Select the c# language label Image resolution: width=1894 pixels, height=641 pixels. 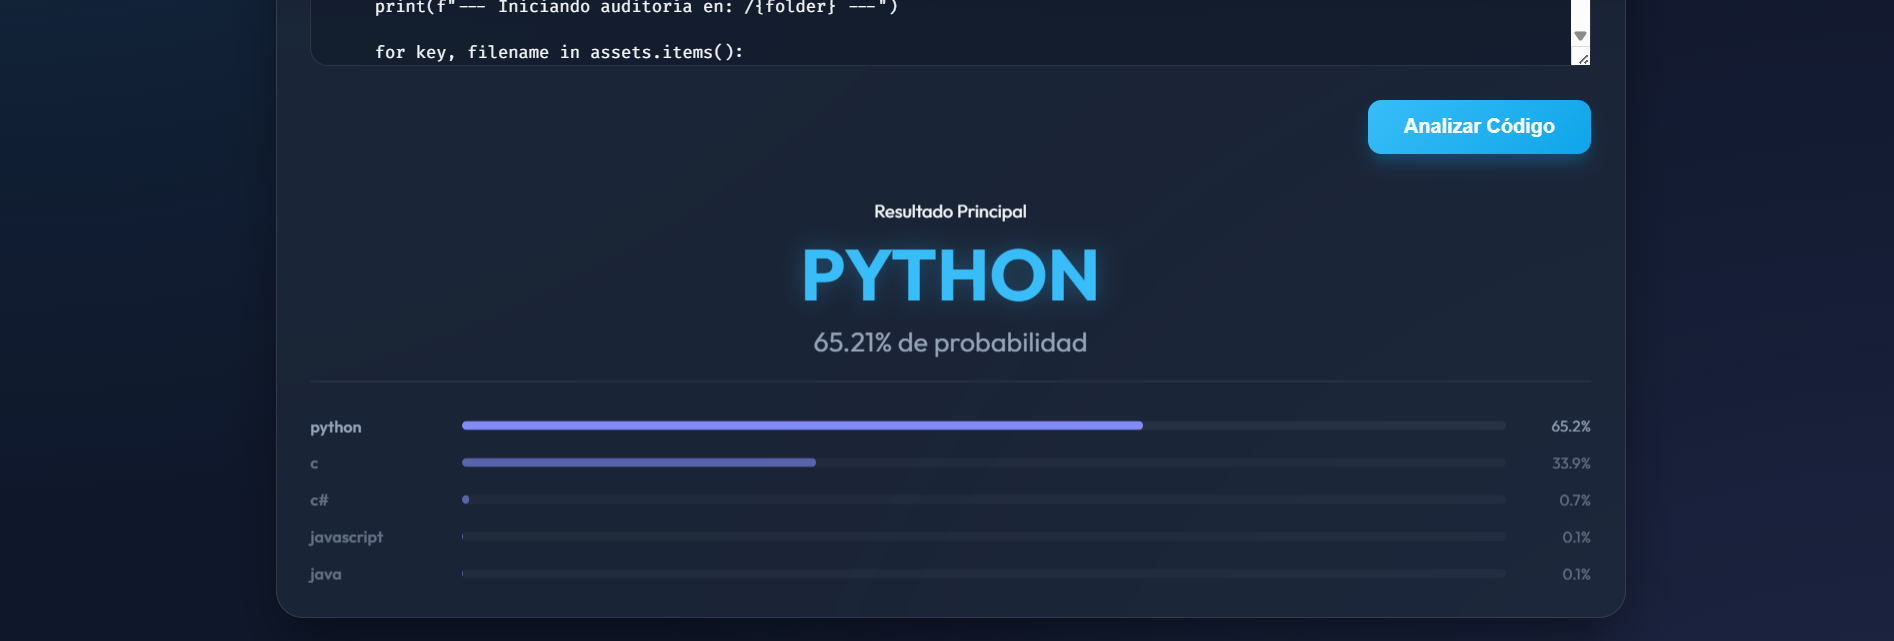point(319,500)
